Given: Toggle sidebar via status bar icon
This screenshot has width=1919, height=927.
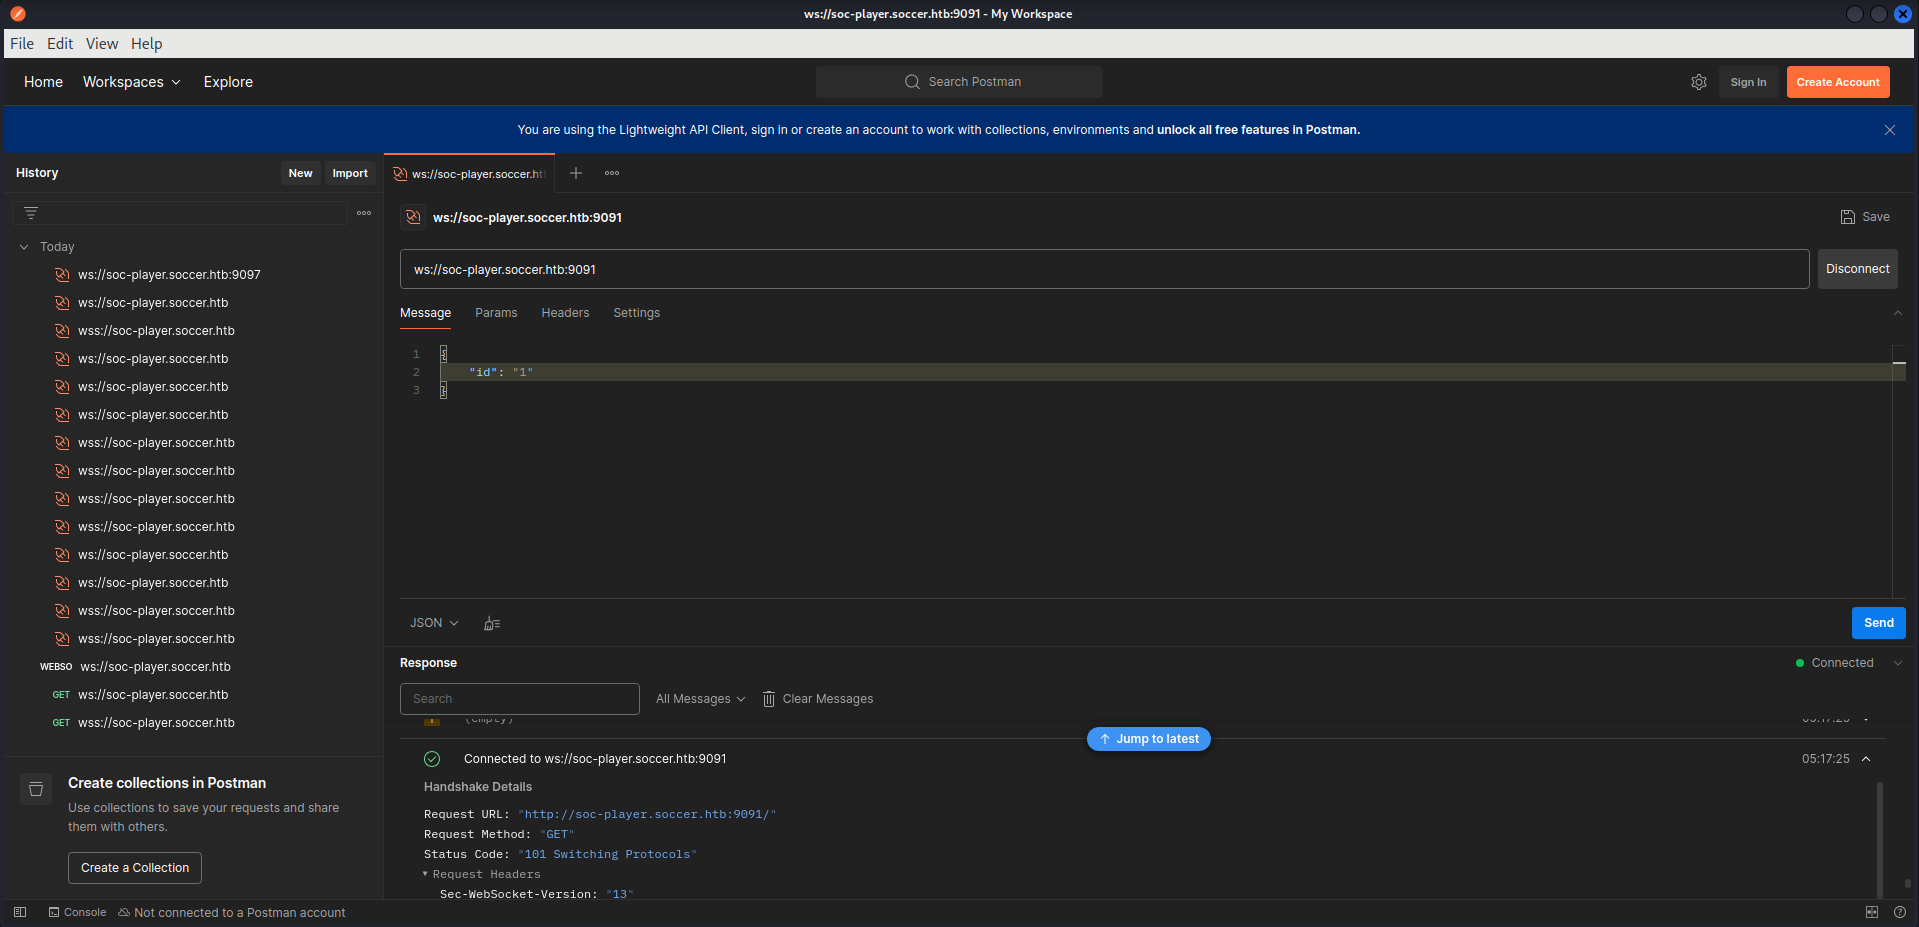Looking at the screenshot, I should (x=20, y=912).
